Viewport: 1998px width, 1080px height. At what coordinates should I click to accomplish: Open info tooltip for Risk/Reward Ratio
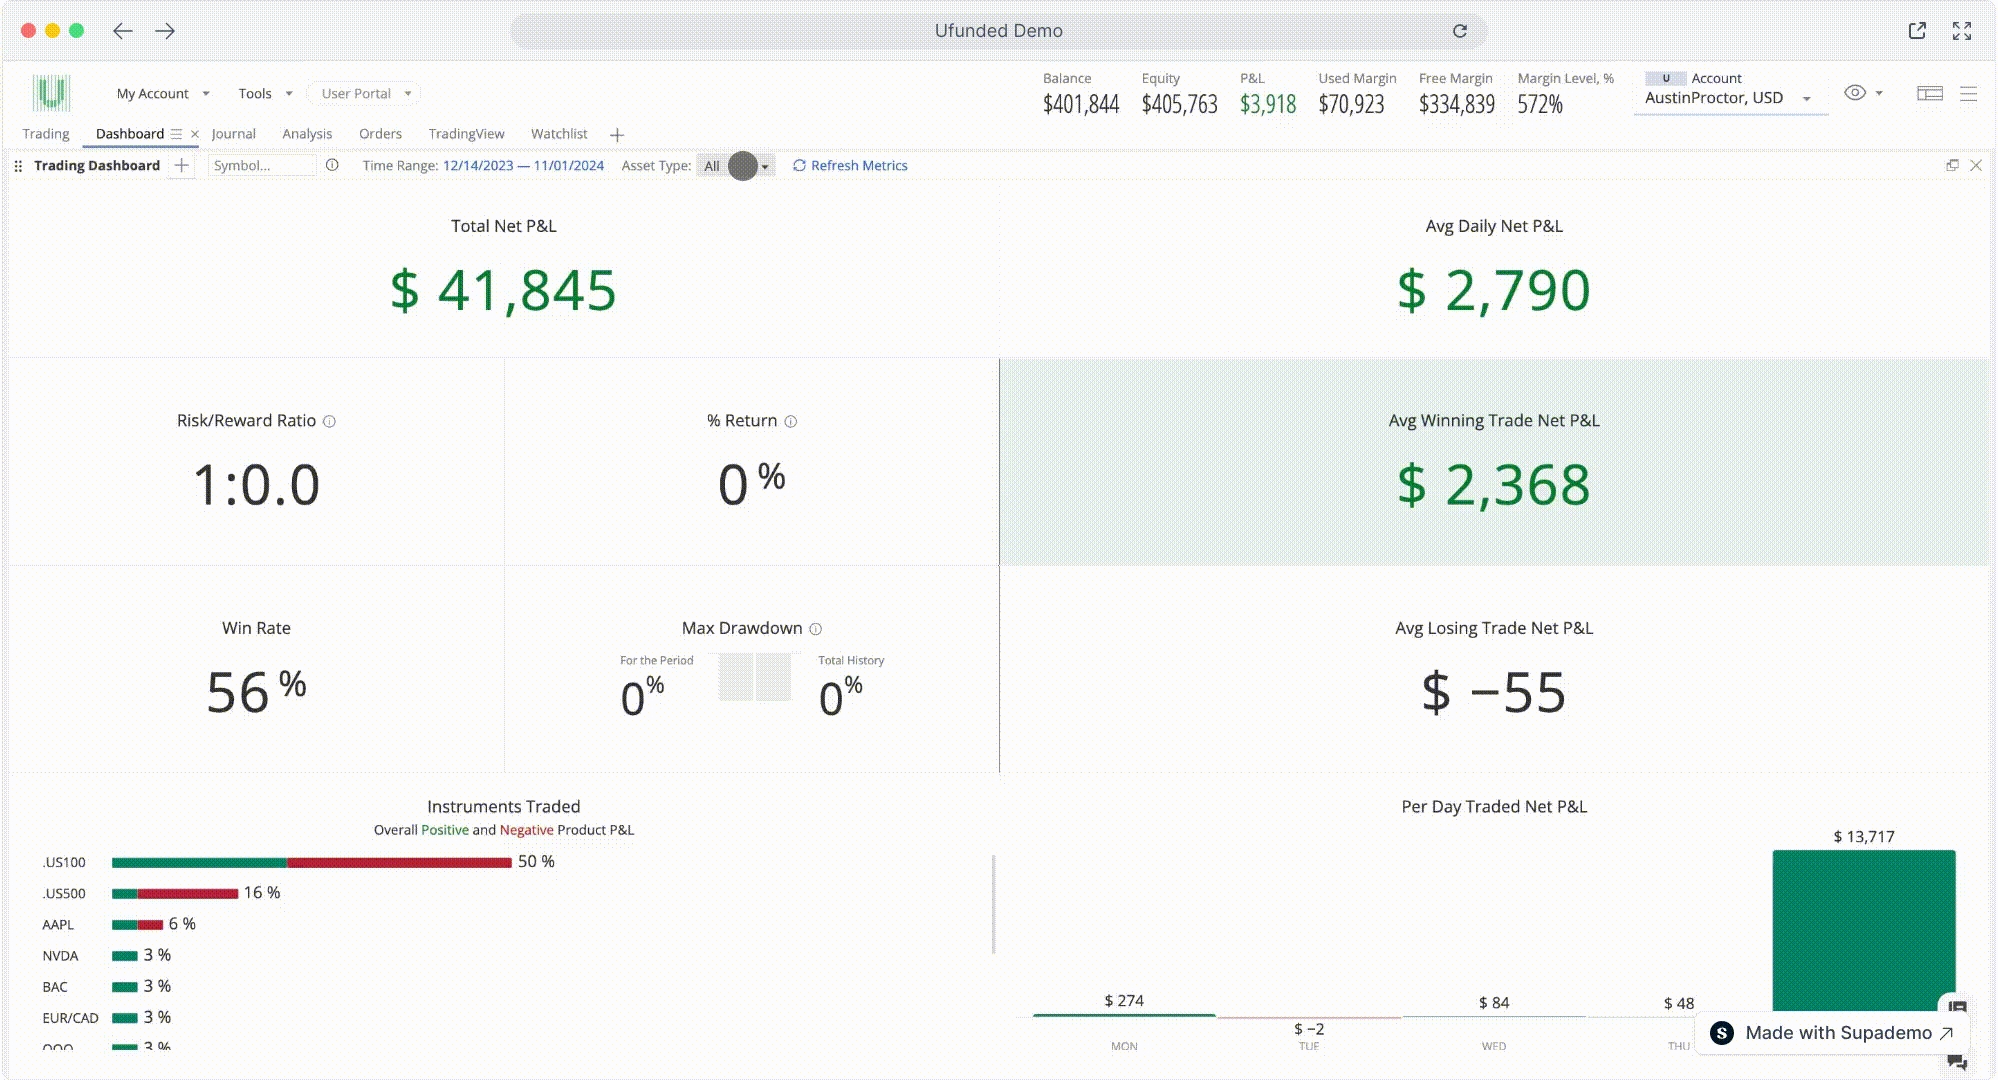329,421
